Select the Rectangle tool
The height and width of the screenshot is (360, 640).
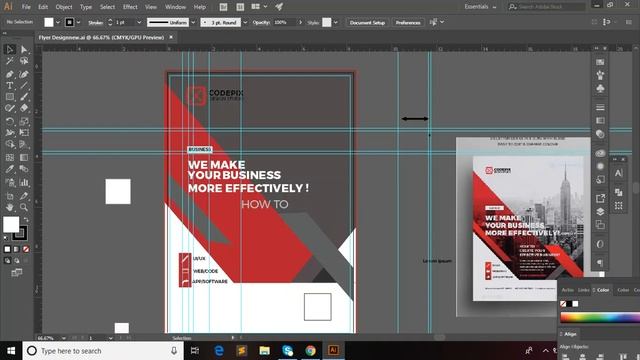pyautogui.click(x=9, y=97)
